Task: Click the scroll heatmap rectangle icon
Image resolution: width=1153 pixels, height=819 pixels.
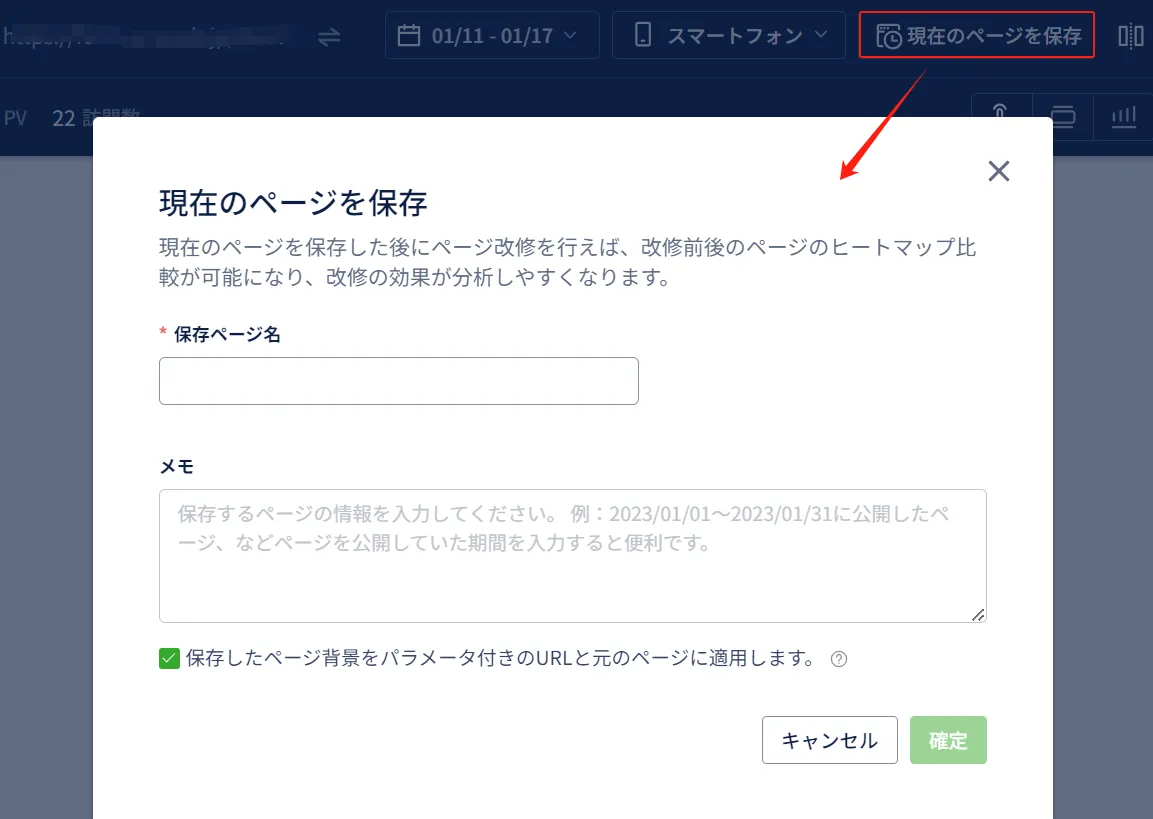Action: click(x=1063, y=116)
